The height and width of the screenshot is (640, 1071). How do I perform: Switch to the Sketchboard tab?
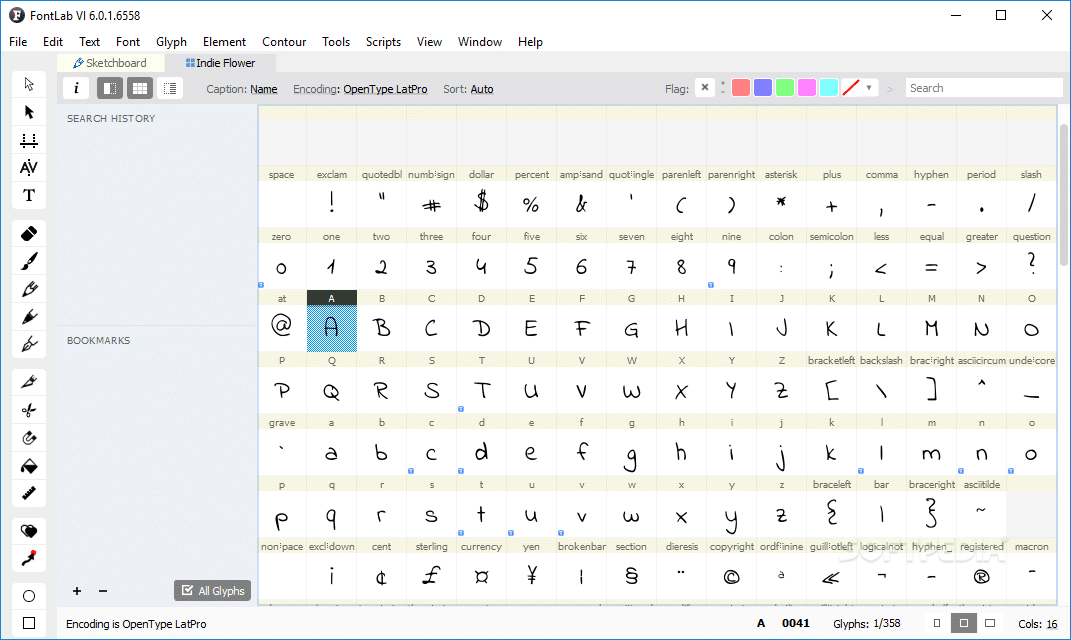click(110, 63)
